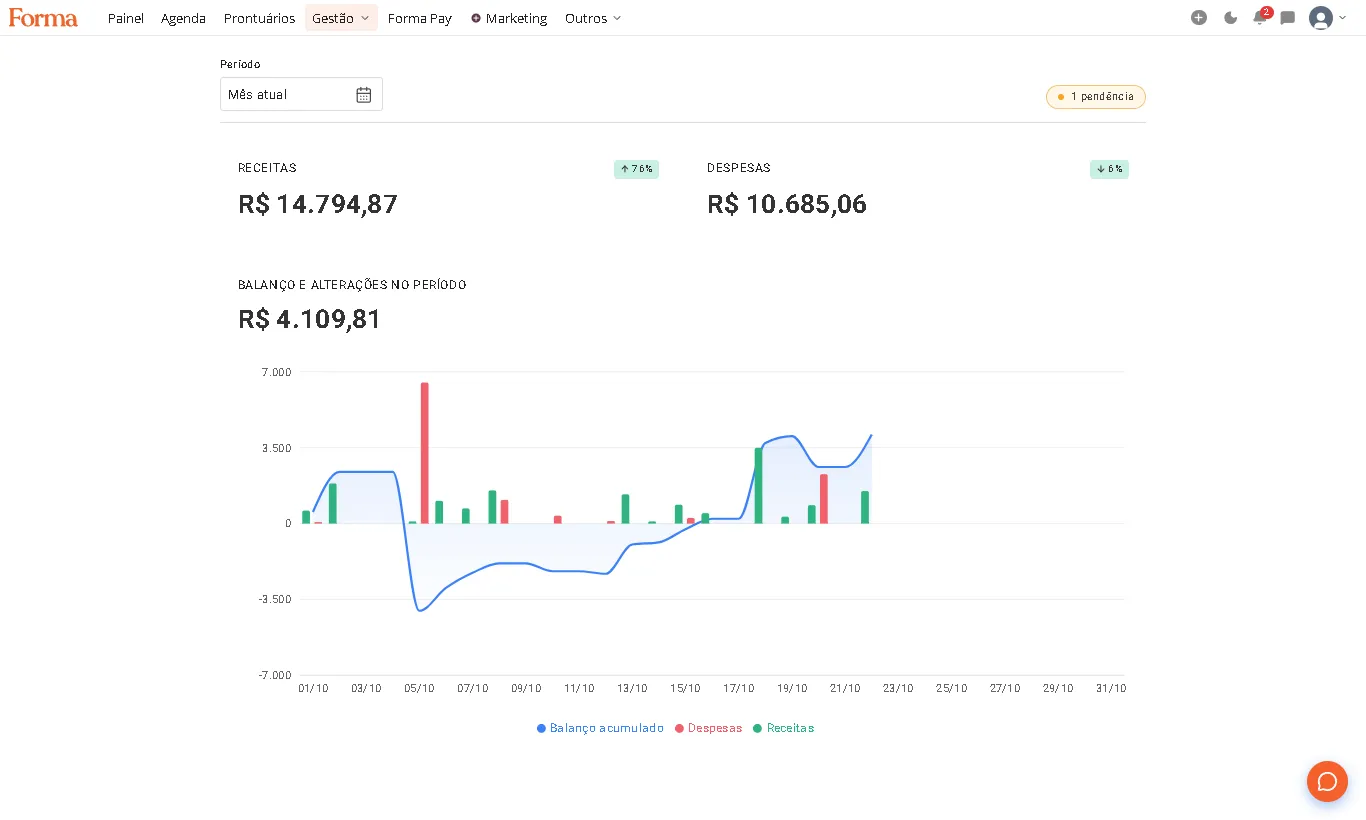1366x820 pixels.
Task: Click the green revenue bar at 18/10
Action: (758, 485)
